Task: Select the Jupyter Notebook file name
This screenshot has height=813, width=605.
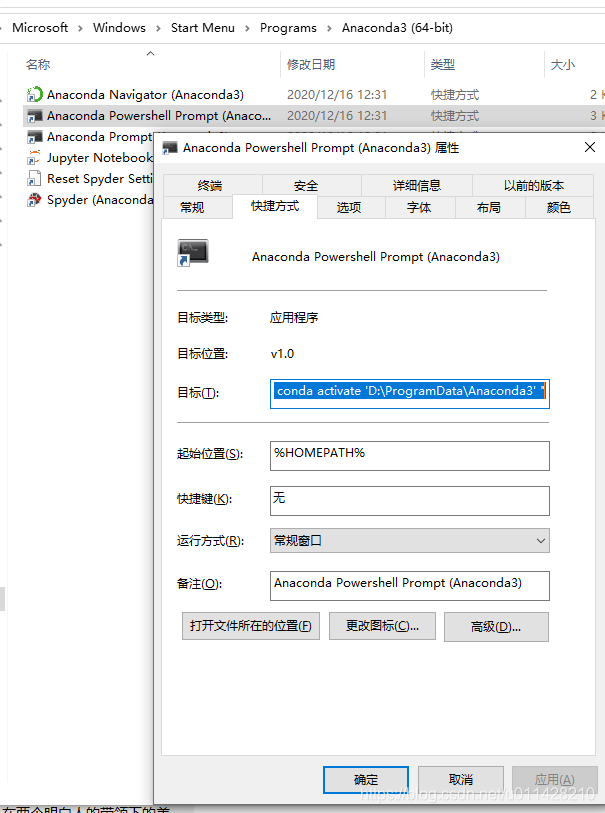Action: (x=100, y=158)
